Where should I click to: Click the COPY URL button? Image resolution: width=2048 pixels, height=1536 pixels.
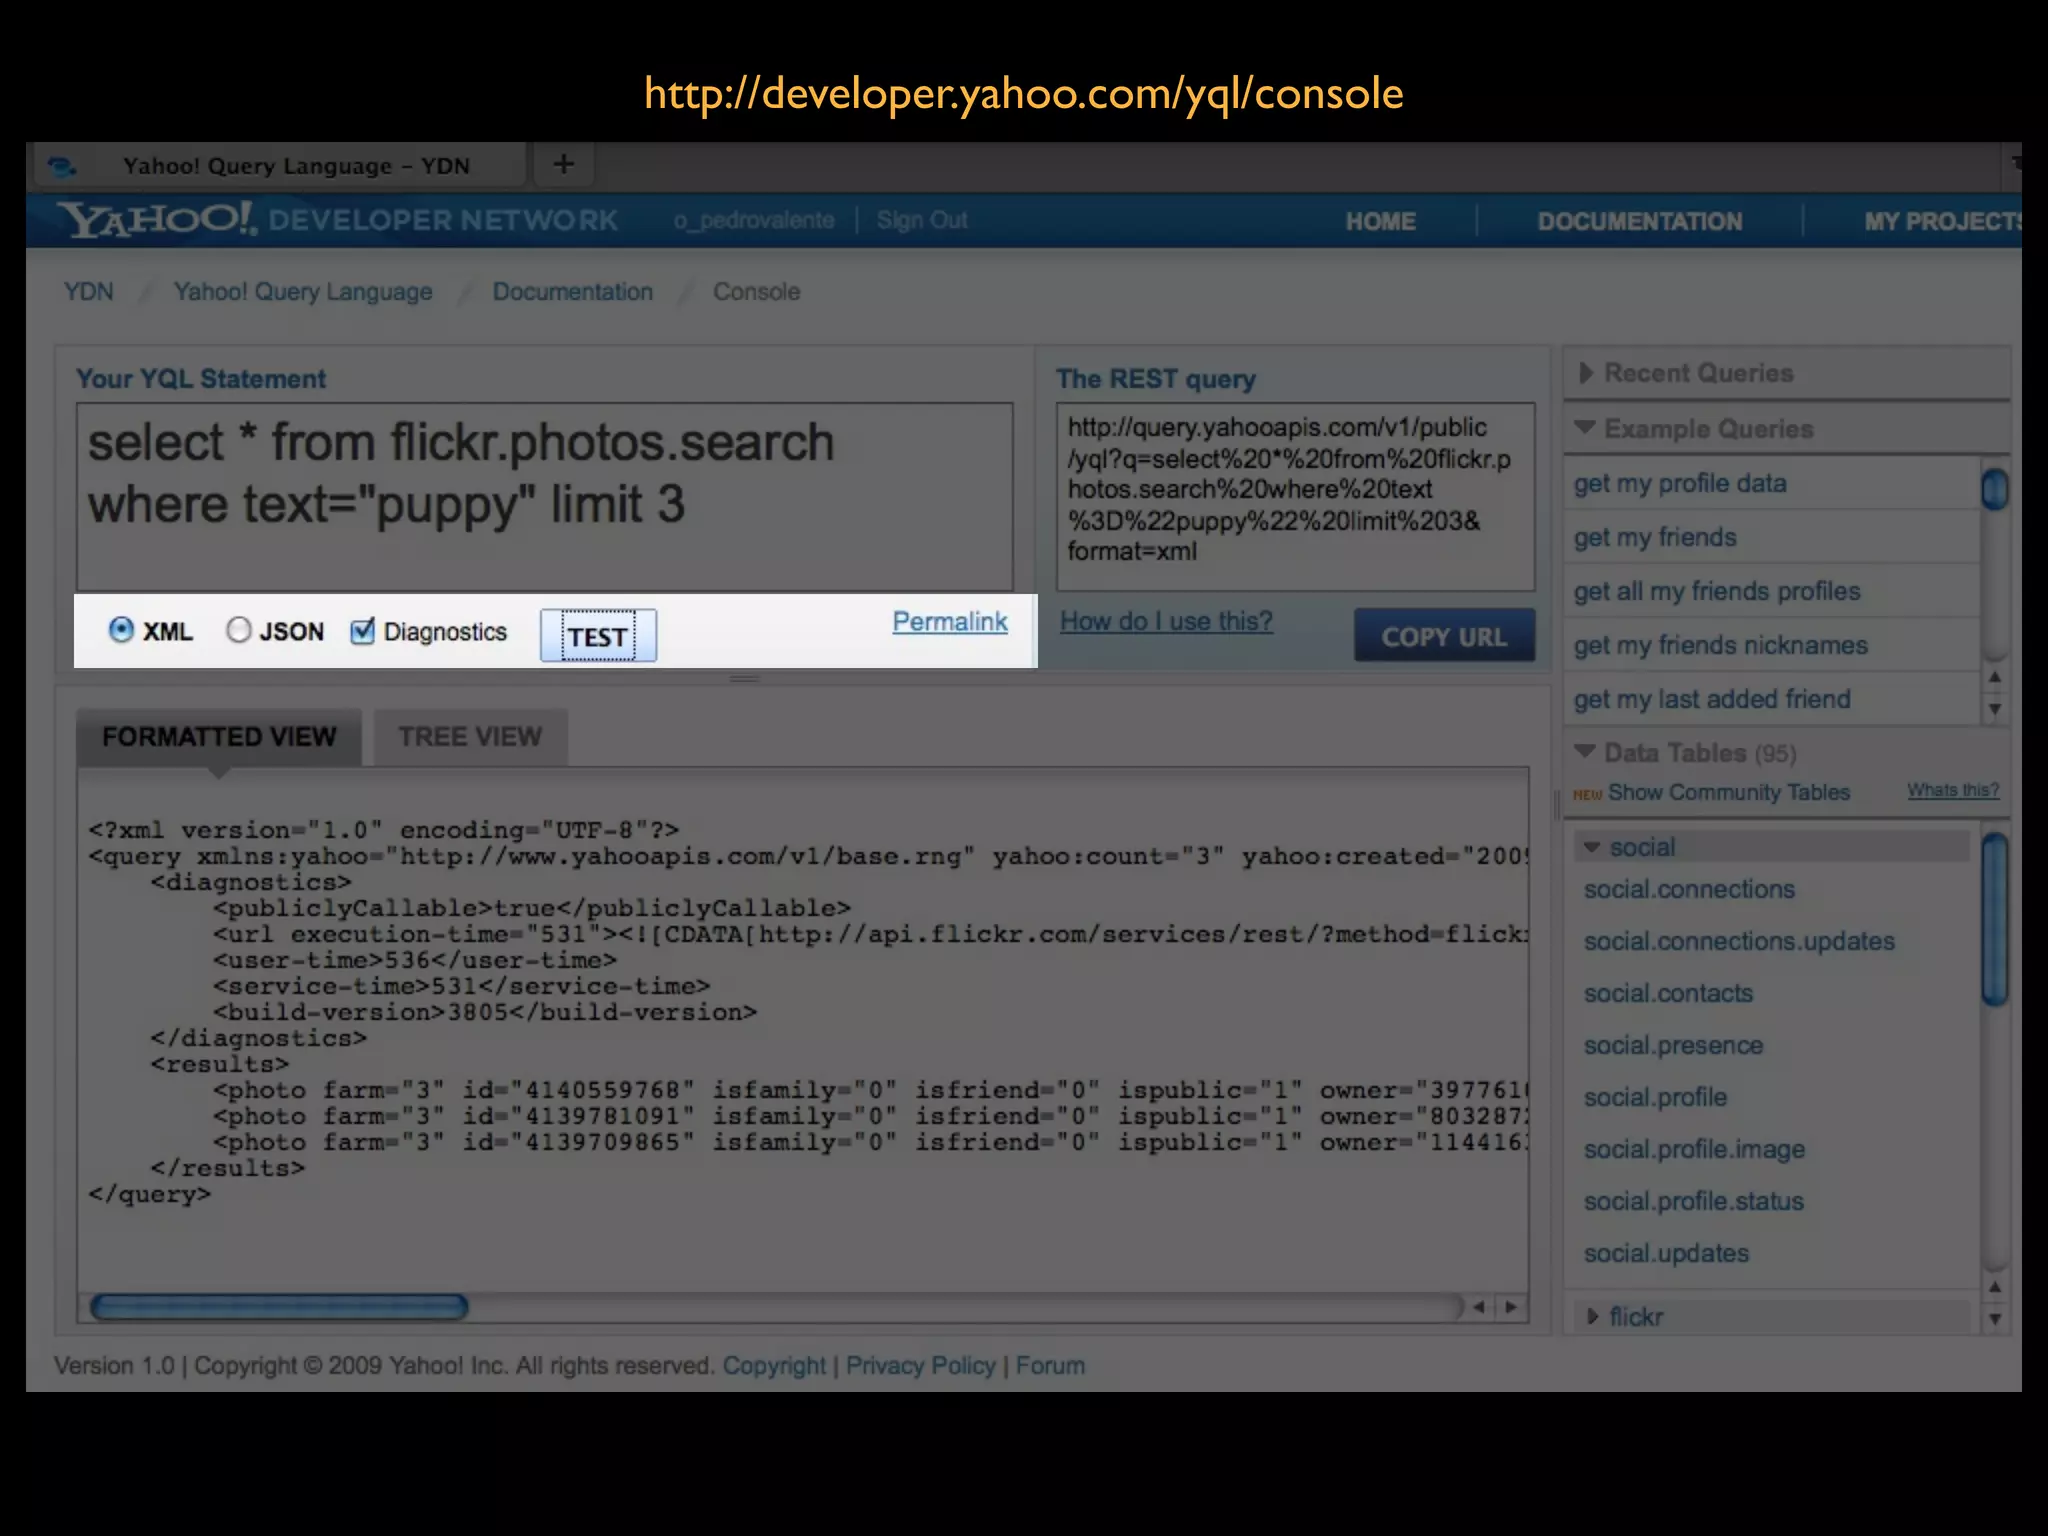point(1444,636)
